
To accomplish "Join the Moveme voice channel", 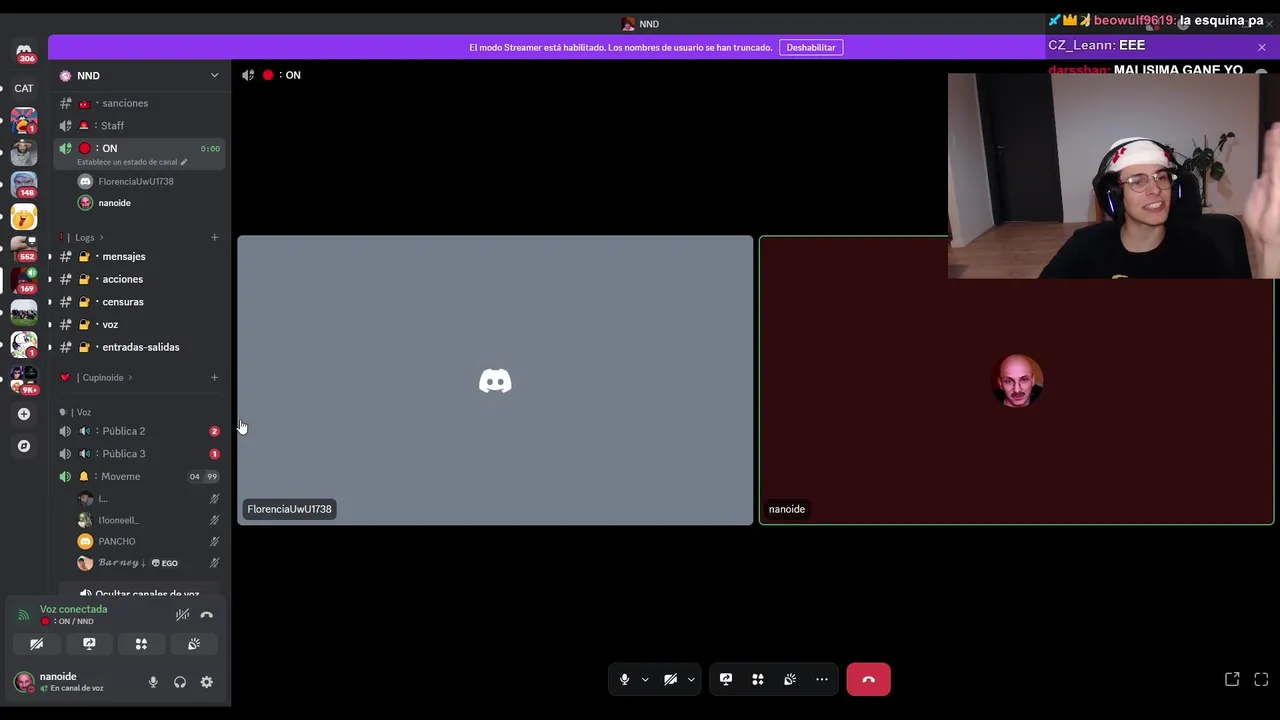I will click(x=138, y=477).
